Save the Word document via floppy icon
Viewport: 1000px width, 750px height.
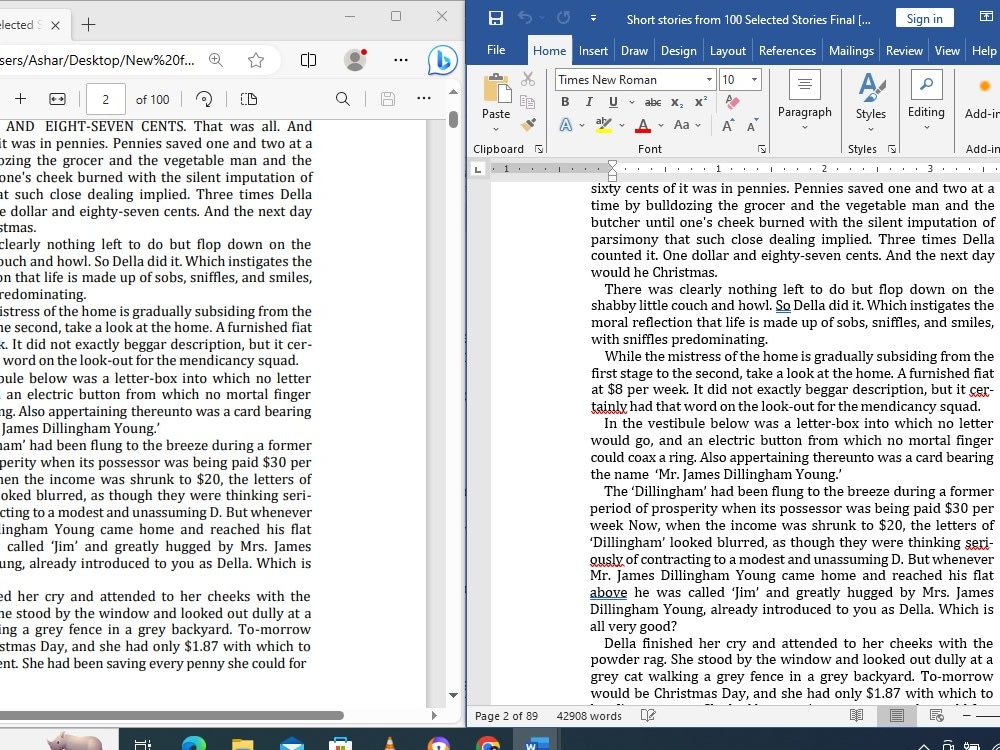(x=496, y=18)
